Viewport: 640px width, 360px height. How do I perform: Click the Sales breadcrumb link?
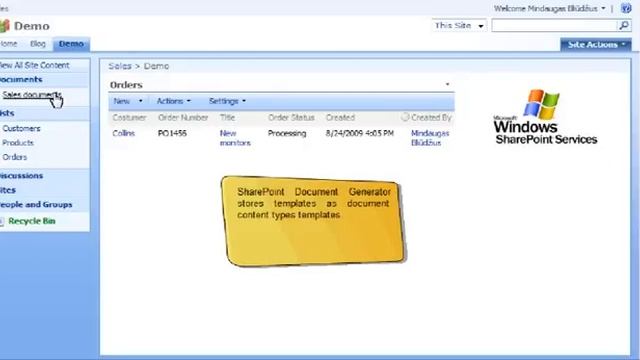pos(120,66)
